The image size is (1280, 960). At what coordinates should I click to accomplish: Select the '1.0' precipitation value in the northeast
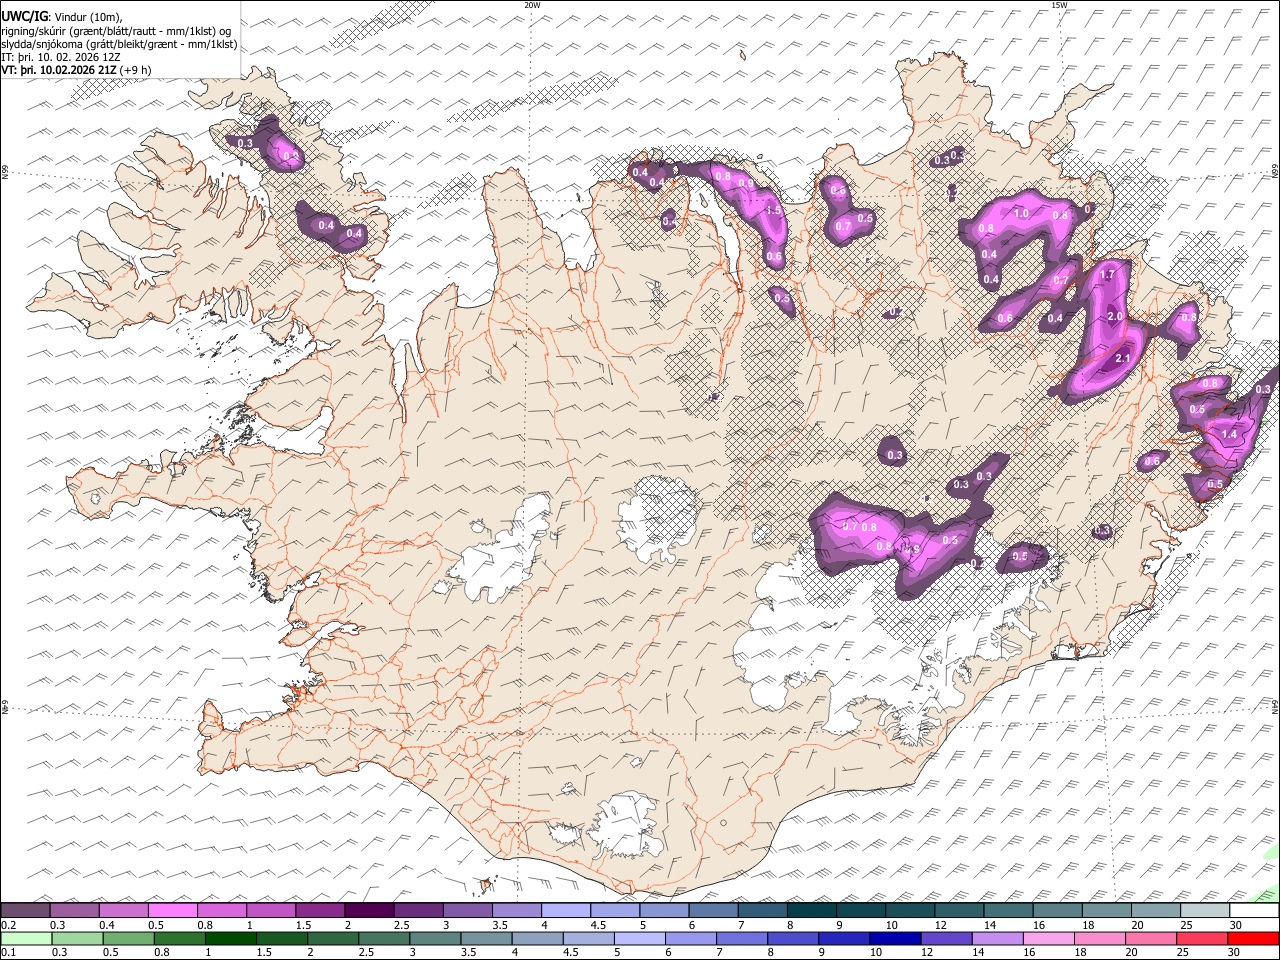1021,214
